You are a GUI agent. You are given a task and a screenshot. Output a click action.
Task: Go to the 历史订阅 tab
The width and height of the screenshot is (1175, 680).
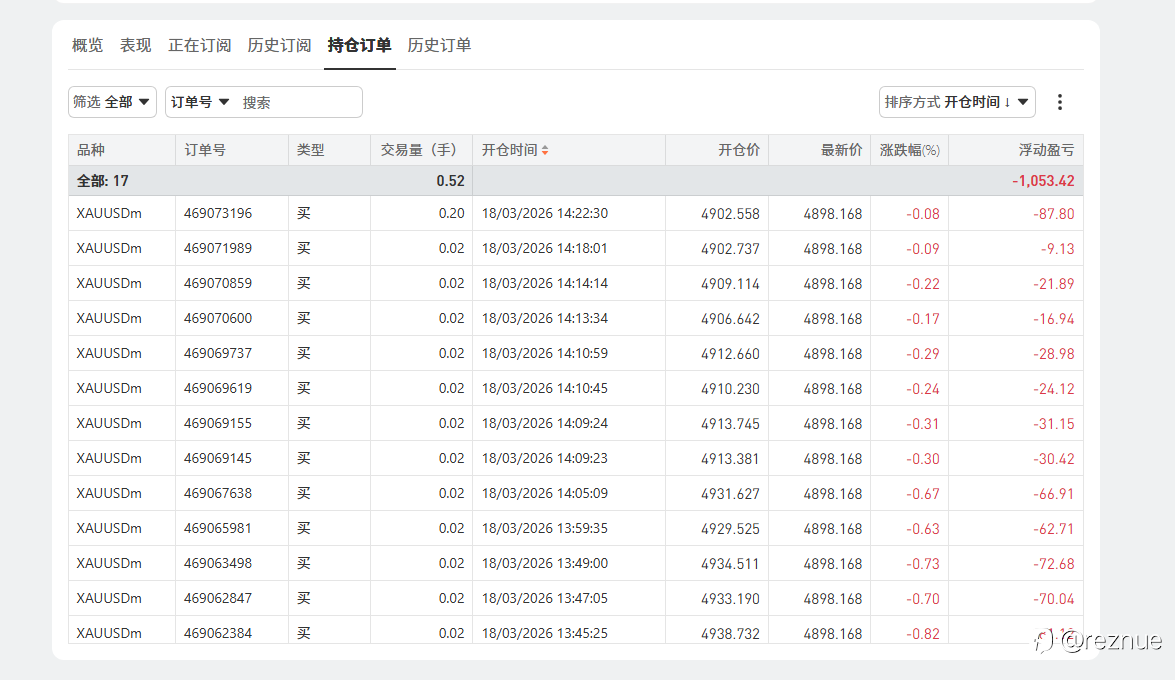tap(279, 46)
